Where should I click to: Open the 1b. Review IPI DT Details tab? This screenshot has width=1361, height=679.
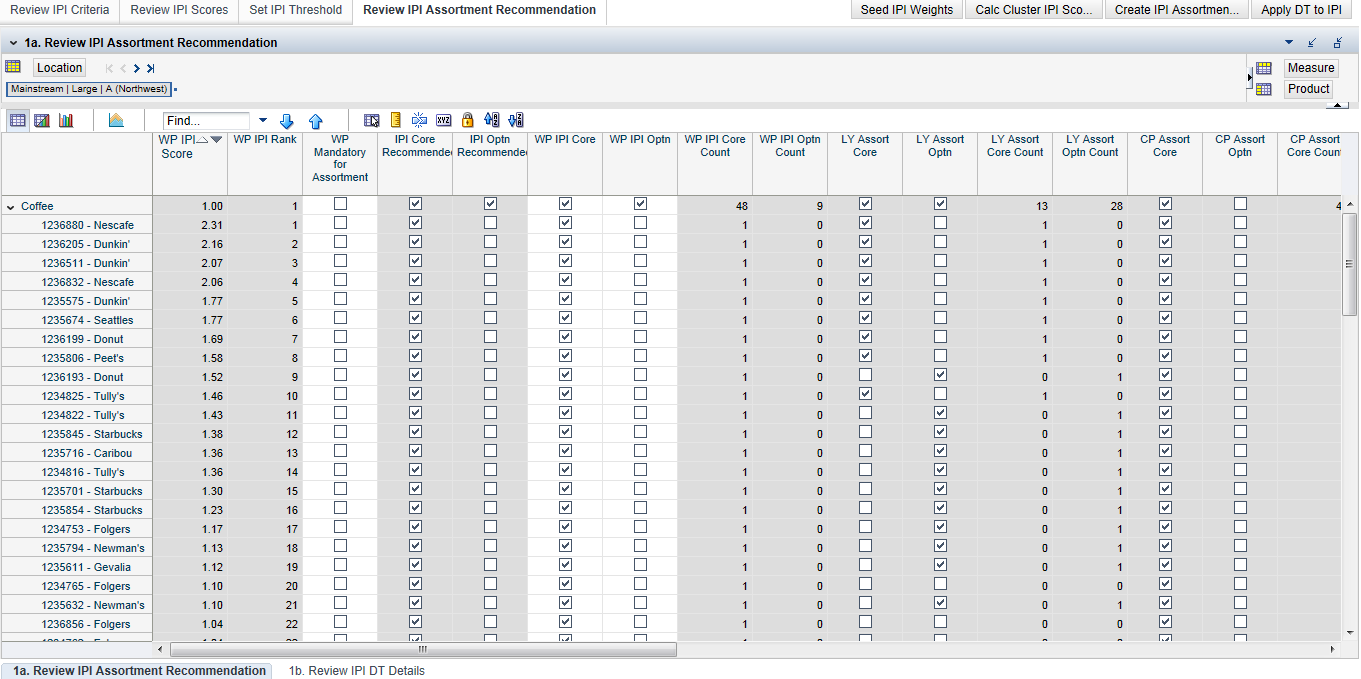coord(356,671)
